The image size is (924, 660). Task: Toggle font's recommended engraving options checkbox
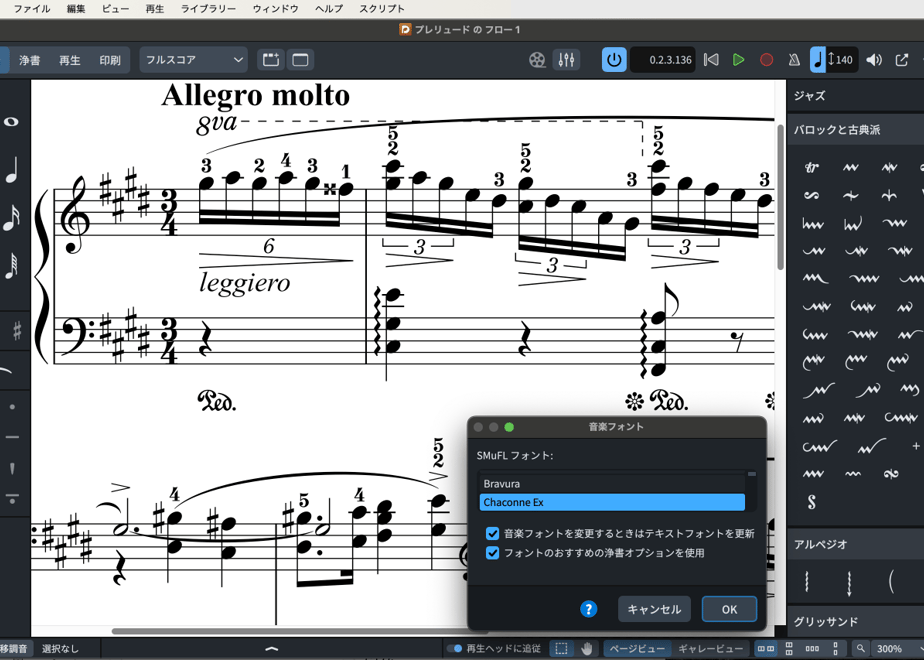pos(493,553)
